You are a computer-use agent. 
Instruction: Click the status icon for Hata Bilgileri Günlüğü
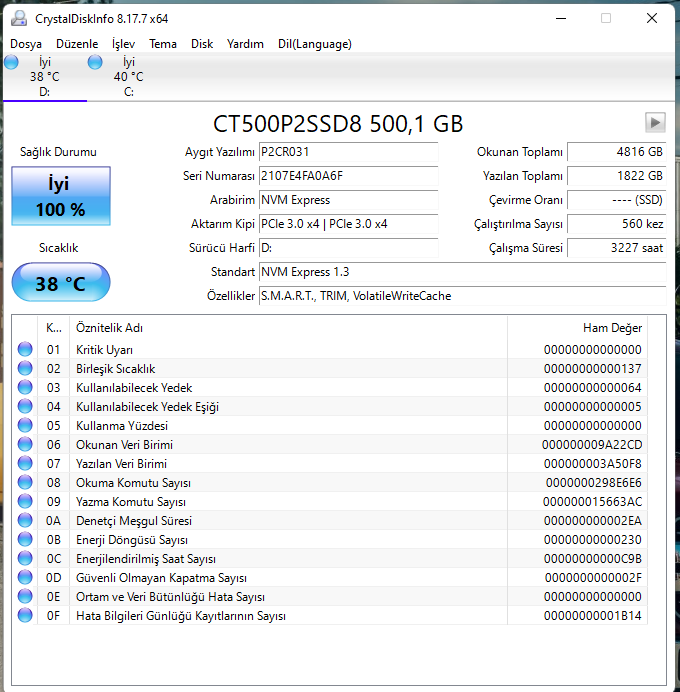(x=25, y=615)
